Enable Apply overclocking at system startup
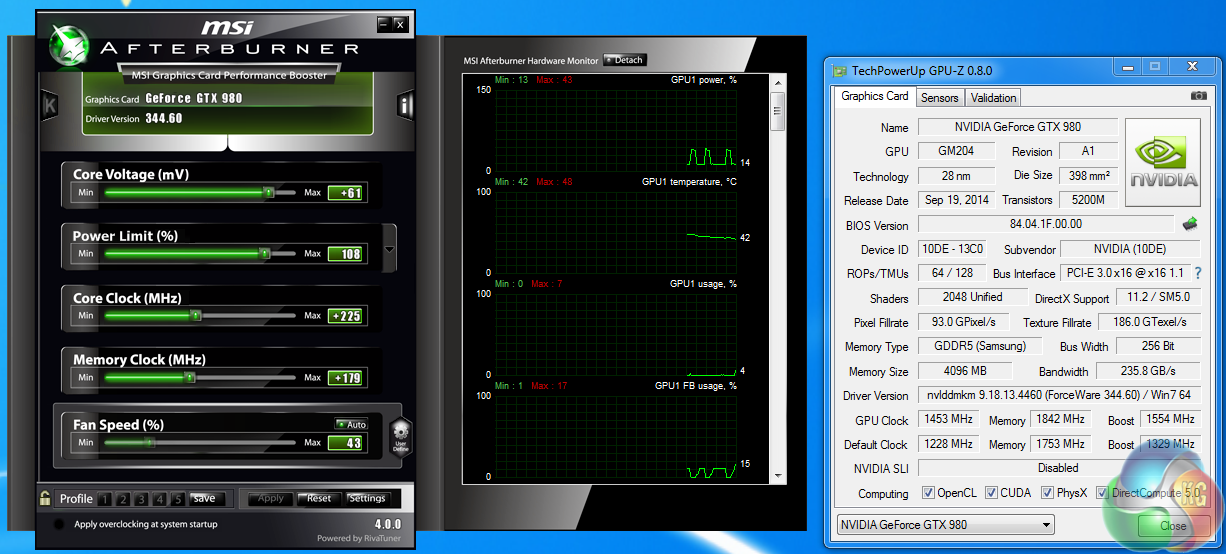 tap(60, 524)
